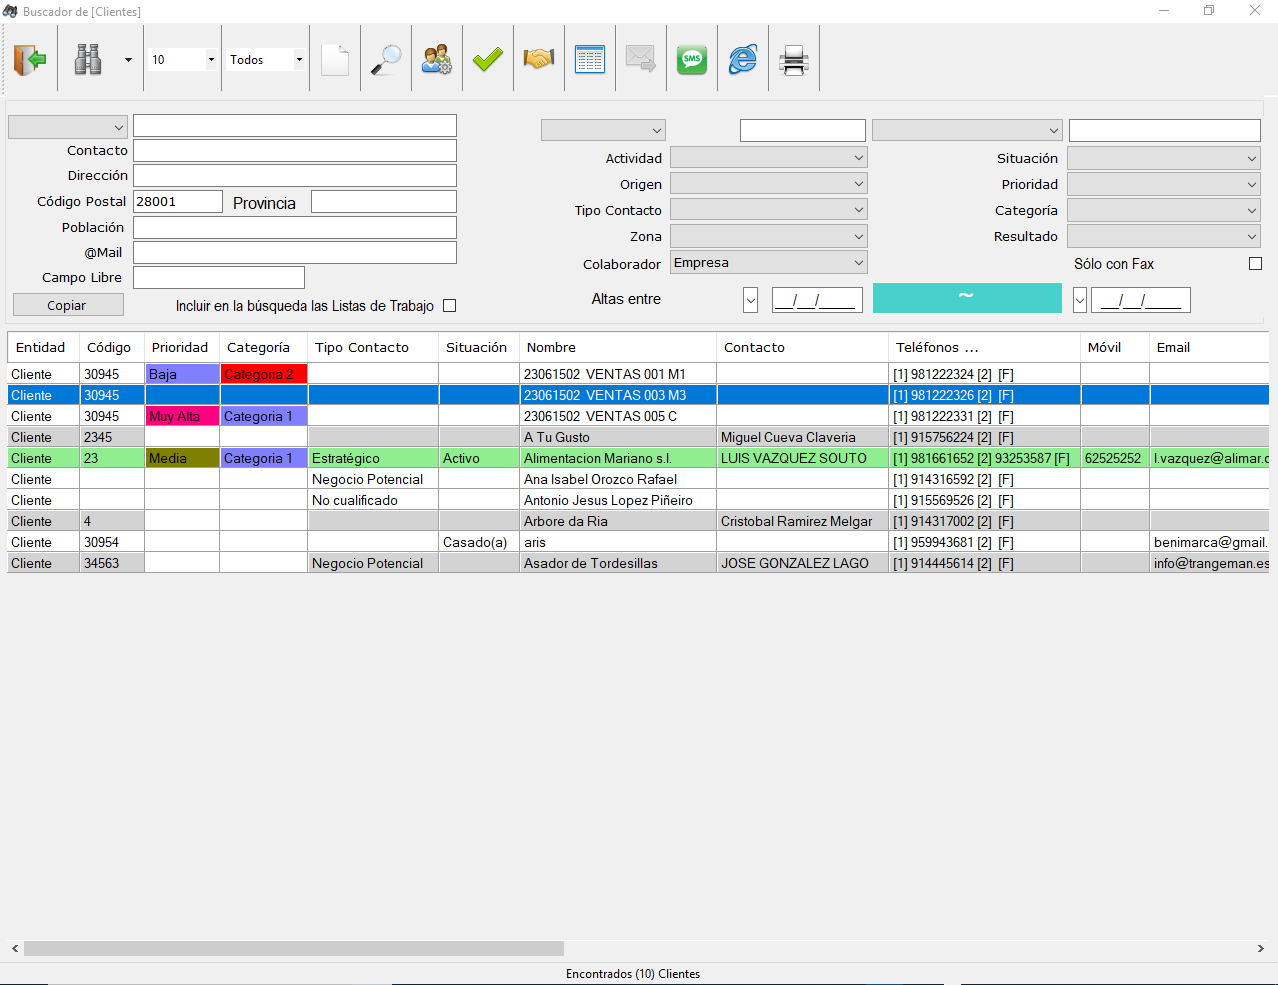Click the handshake toolbar icon
Viewport: 1278px width, 985px height.
(x=539, y=60)
